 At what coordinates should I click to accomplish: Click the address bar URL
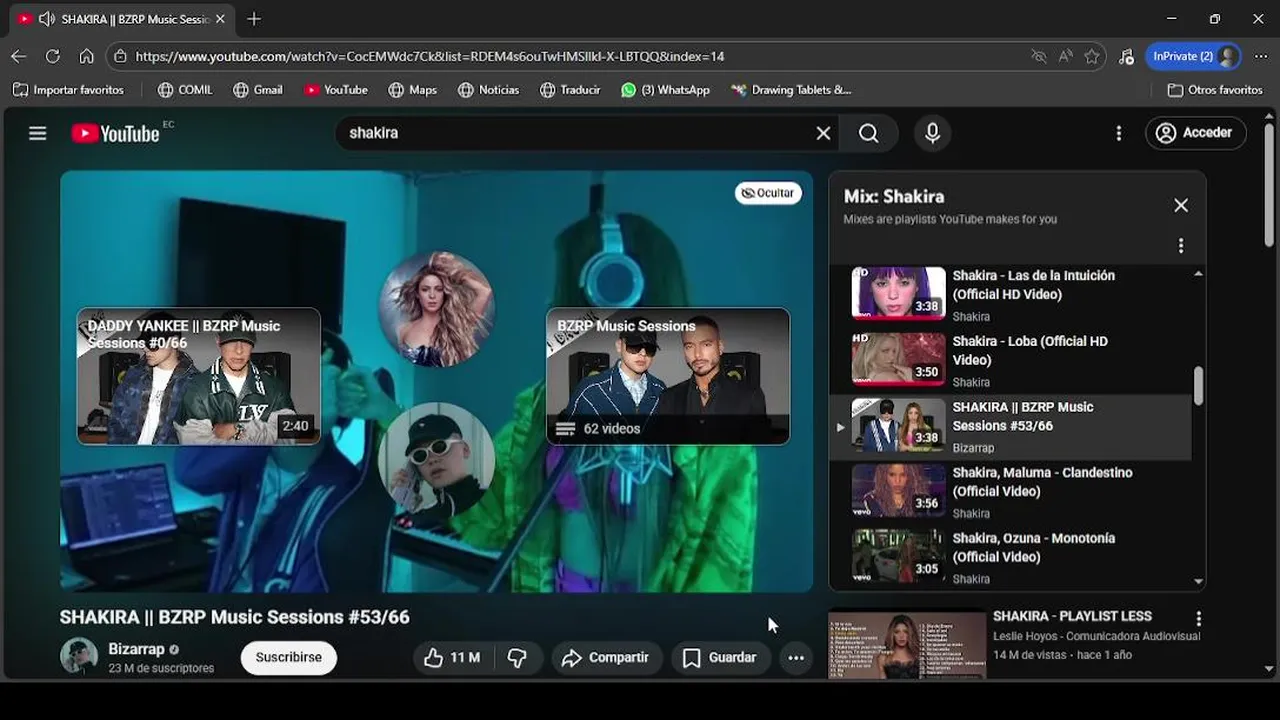pyautogui.click(x=430, y=56)
